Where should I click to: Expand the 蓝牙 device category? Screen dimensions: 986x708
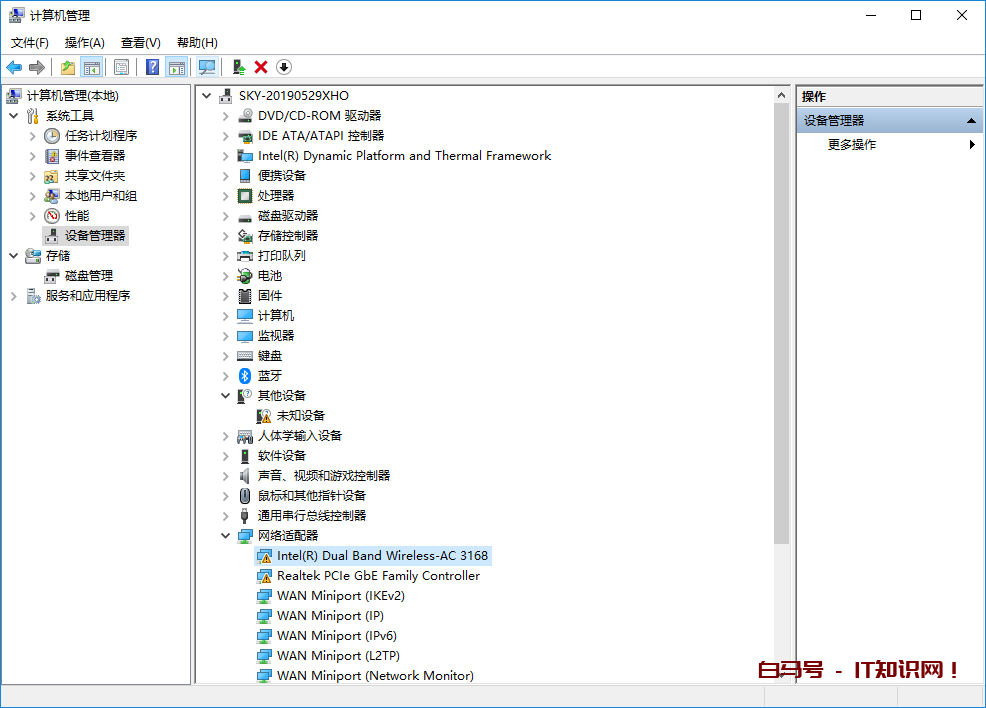[x=226, y=376]
